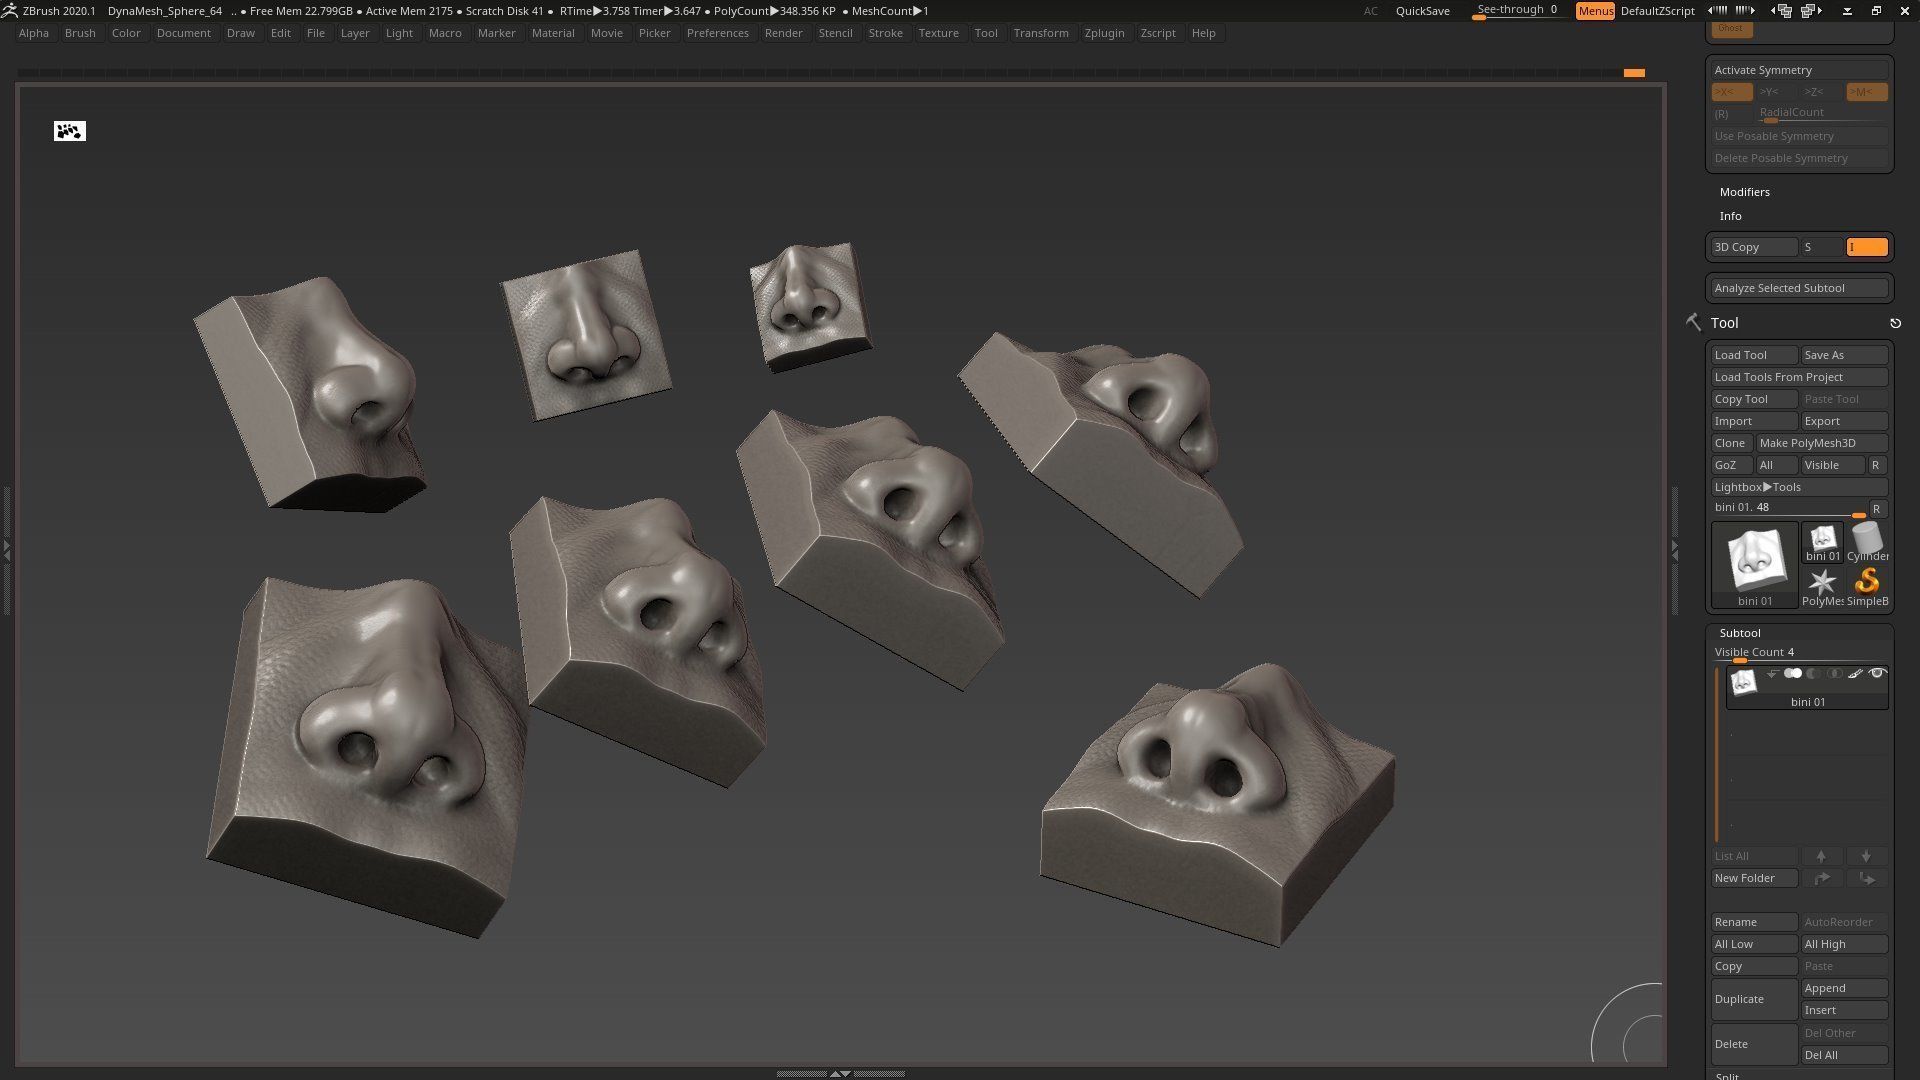Restore Tool palette configuration with the circular arrow icon
The image size is (1920, 1080).
coord(1895,323)
